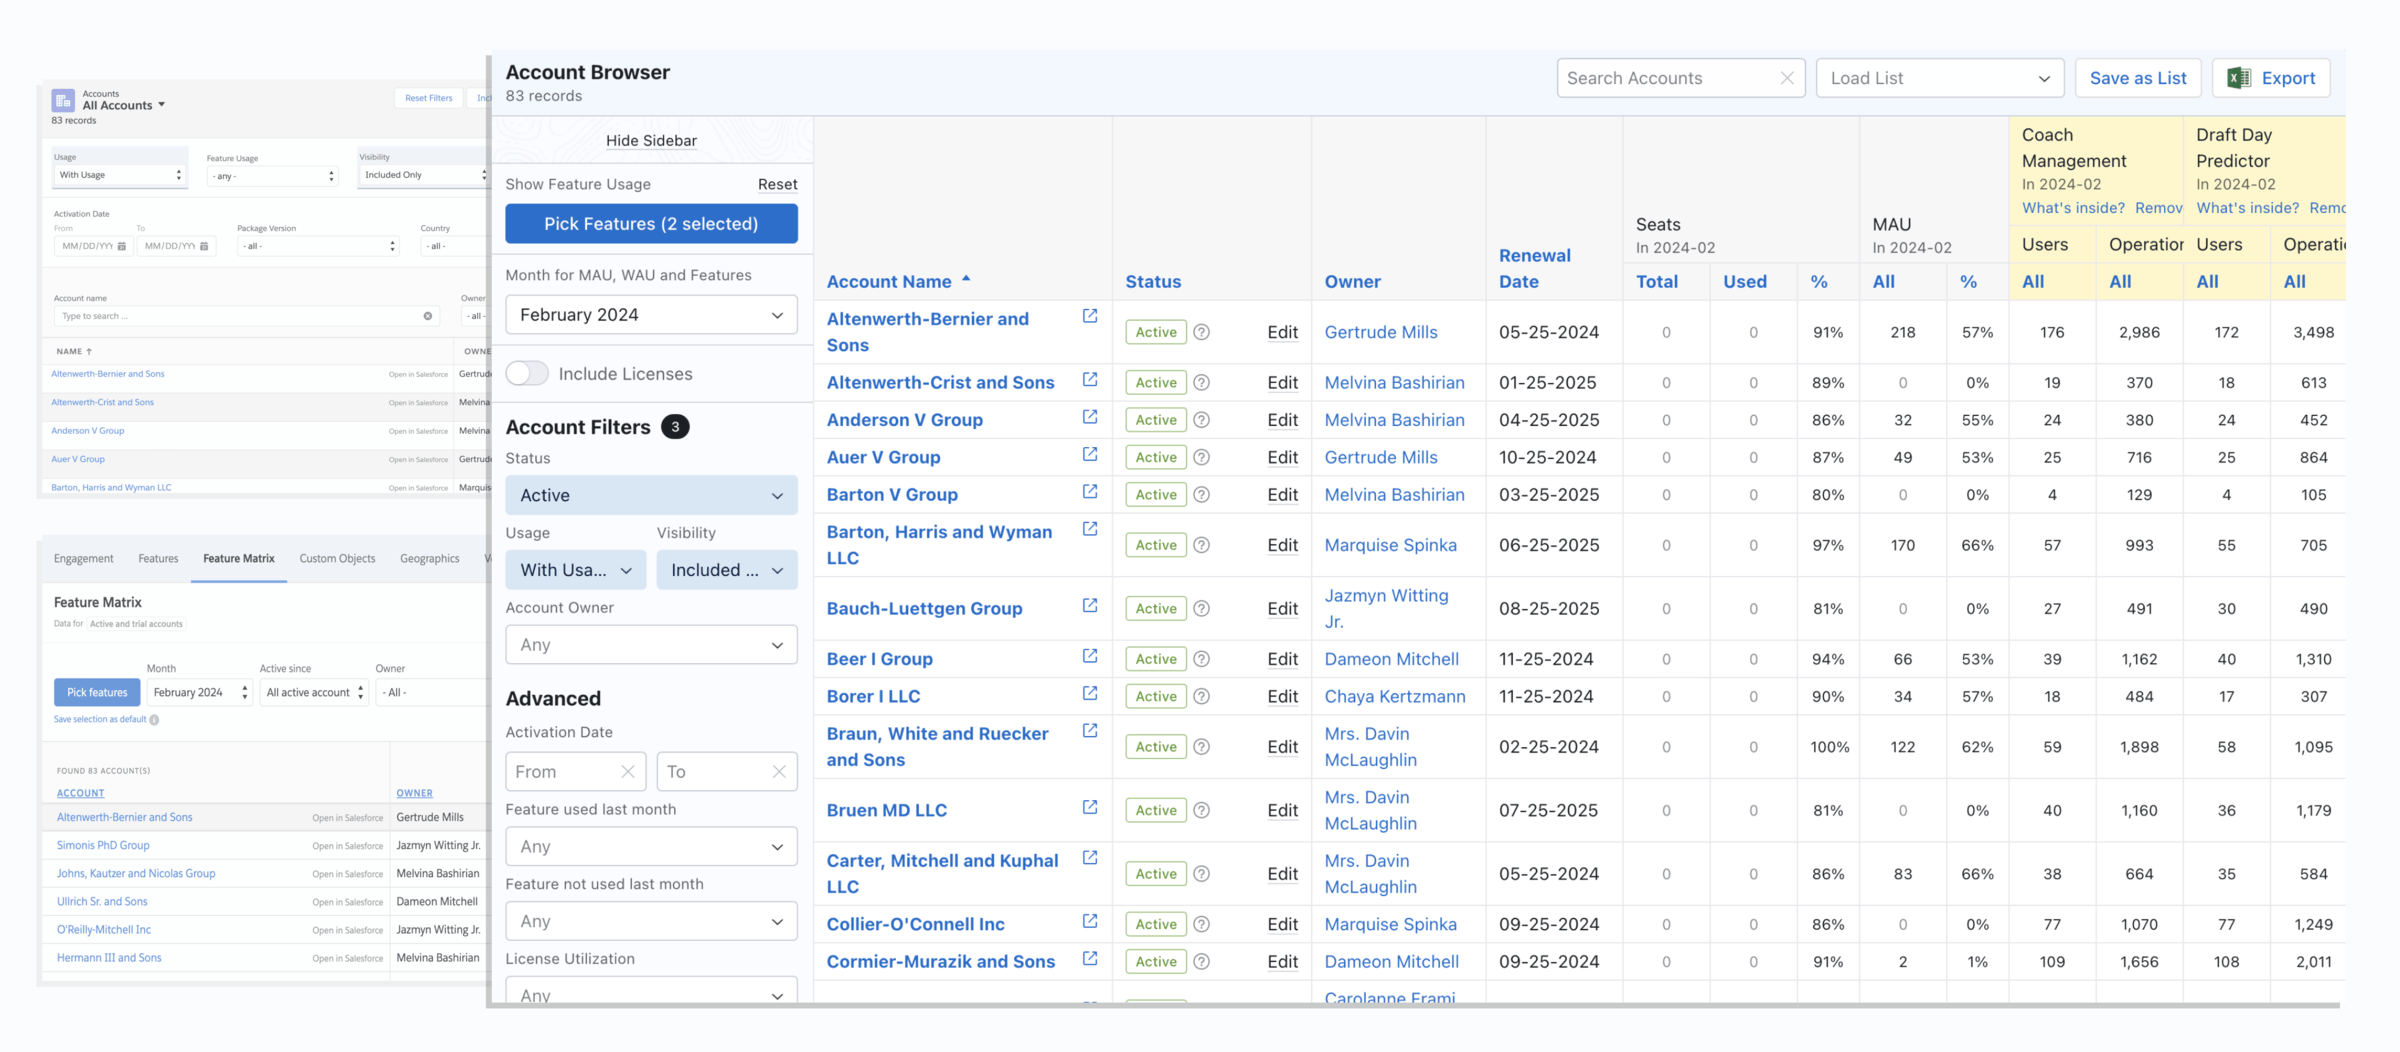This screenshot has width=2400, height=1052.
Task: Click Hide Sidebar link
Action: click(651, 141)
